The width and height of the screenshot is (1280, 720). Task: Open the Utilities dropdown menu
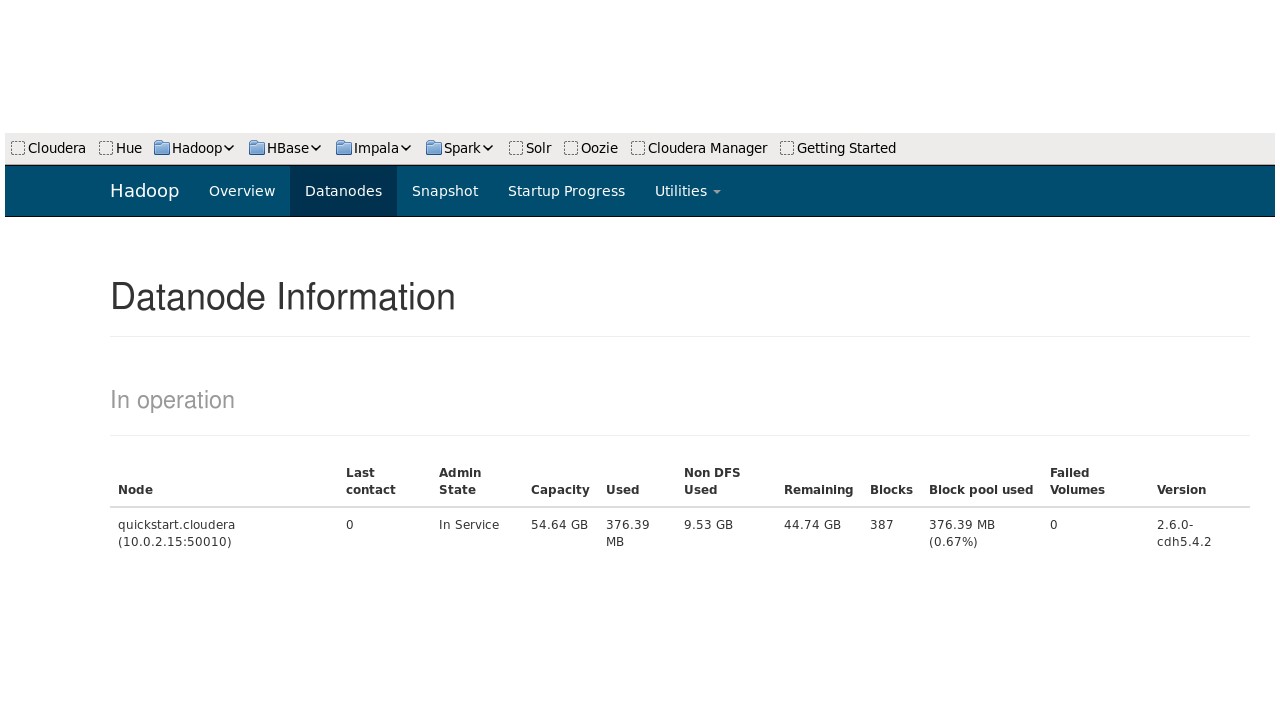tap(687, 191)
